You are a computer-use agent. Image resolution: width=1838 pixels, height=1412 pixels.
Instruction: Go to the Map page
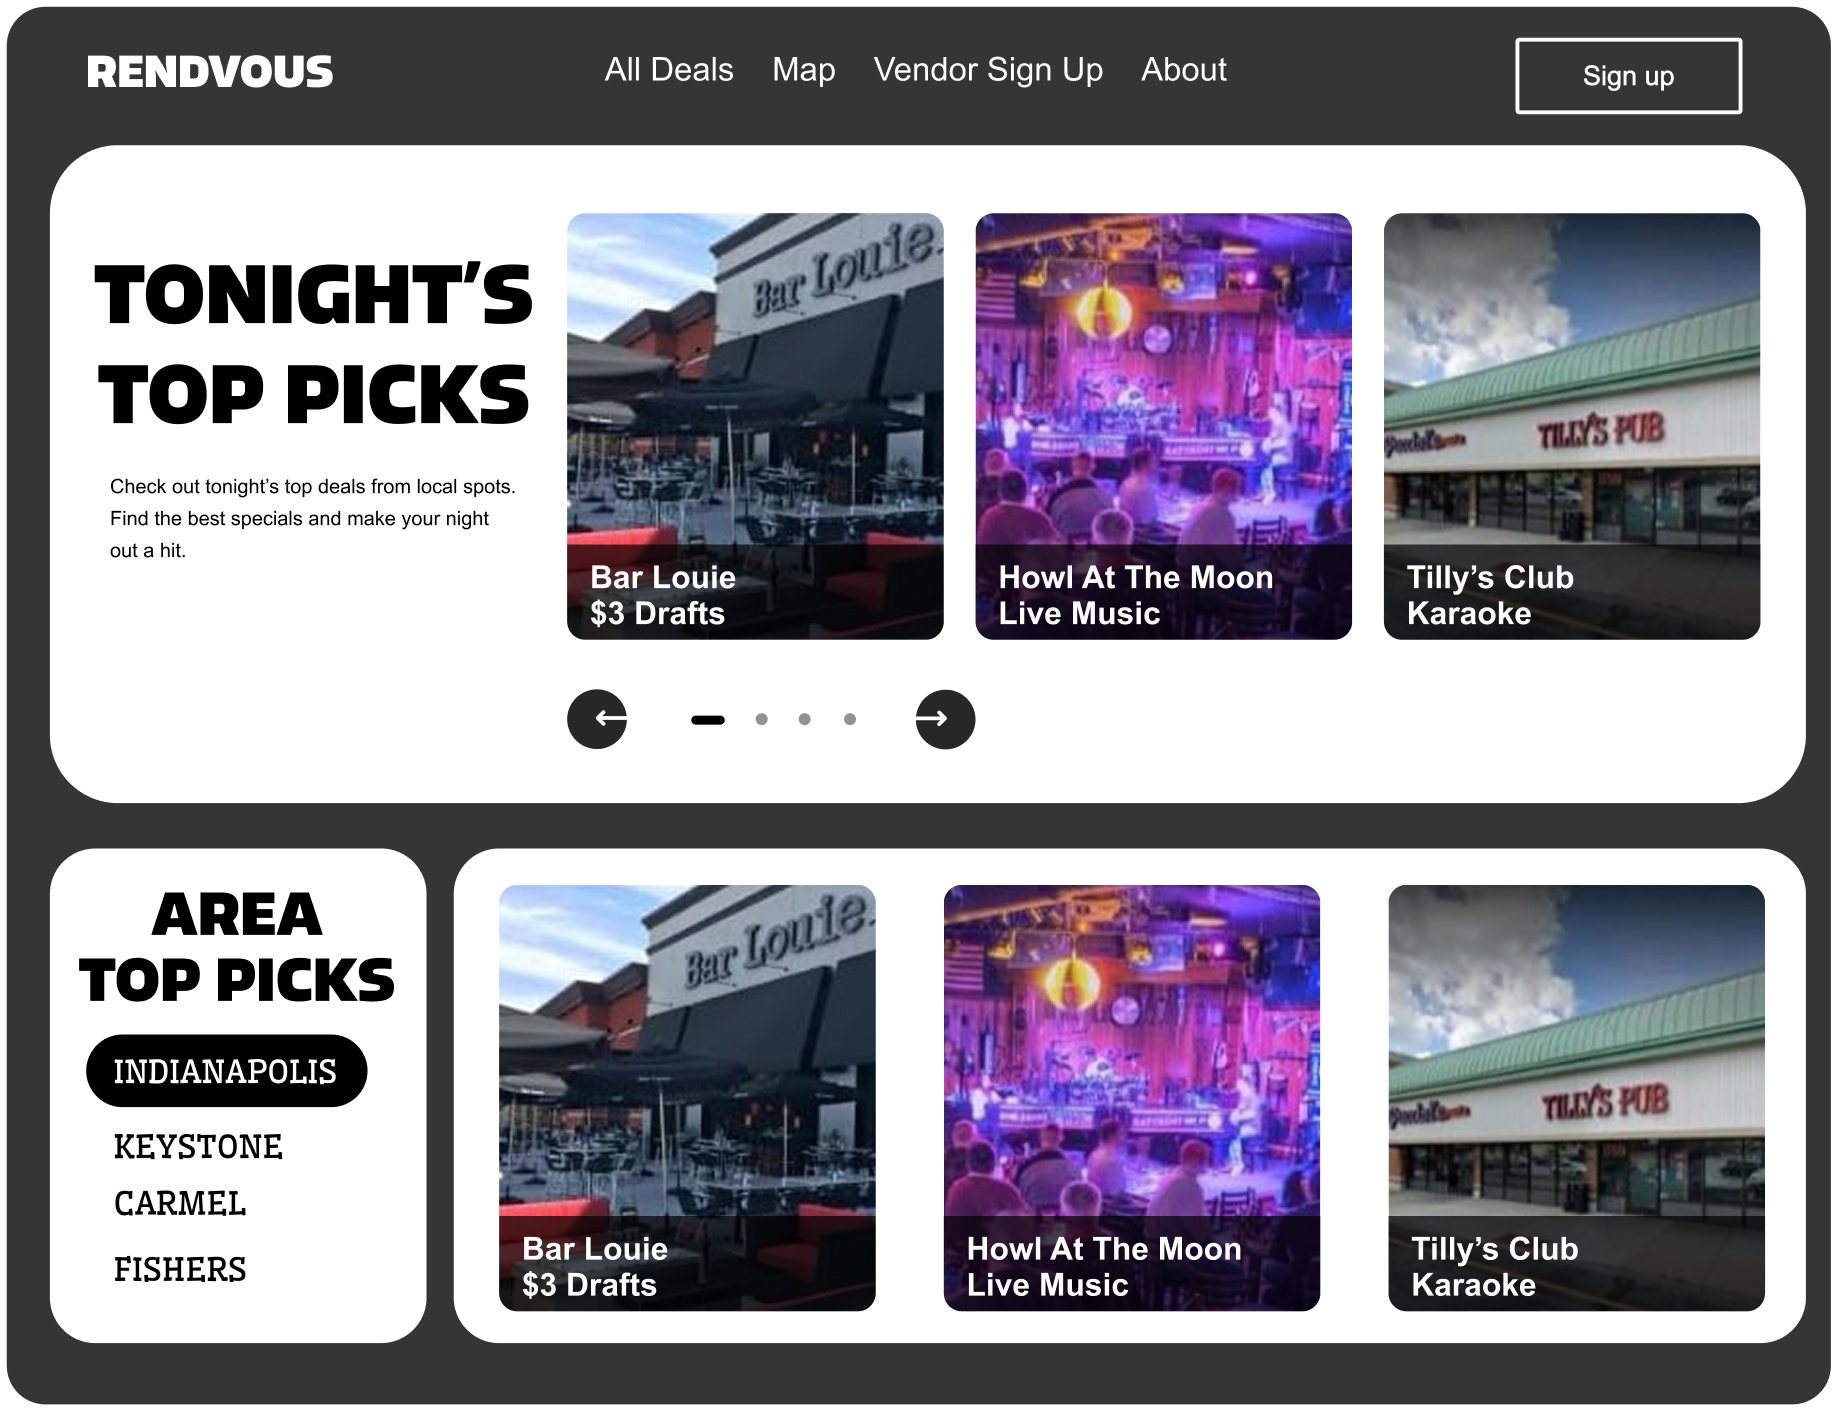[x=804, y=70]
